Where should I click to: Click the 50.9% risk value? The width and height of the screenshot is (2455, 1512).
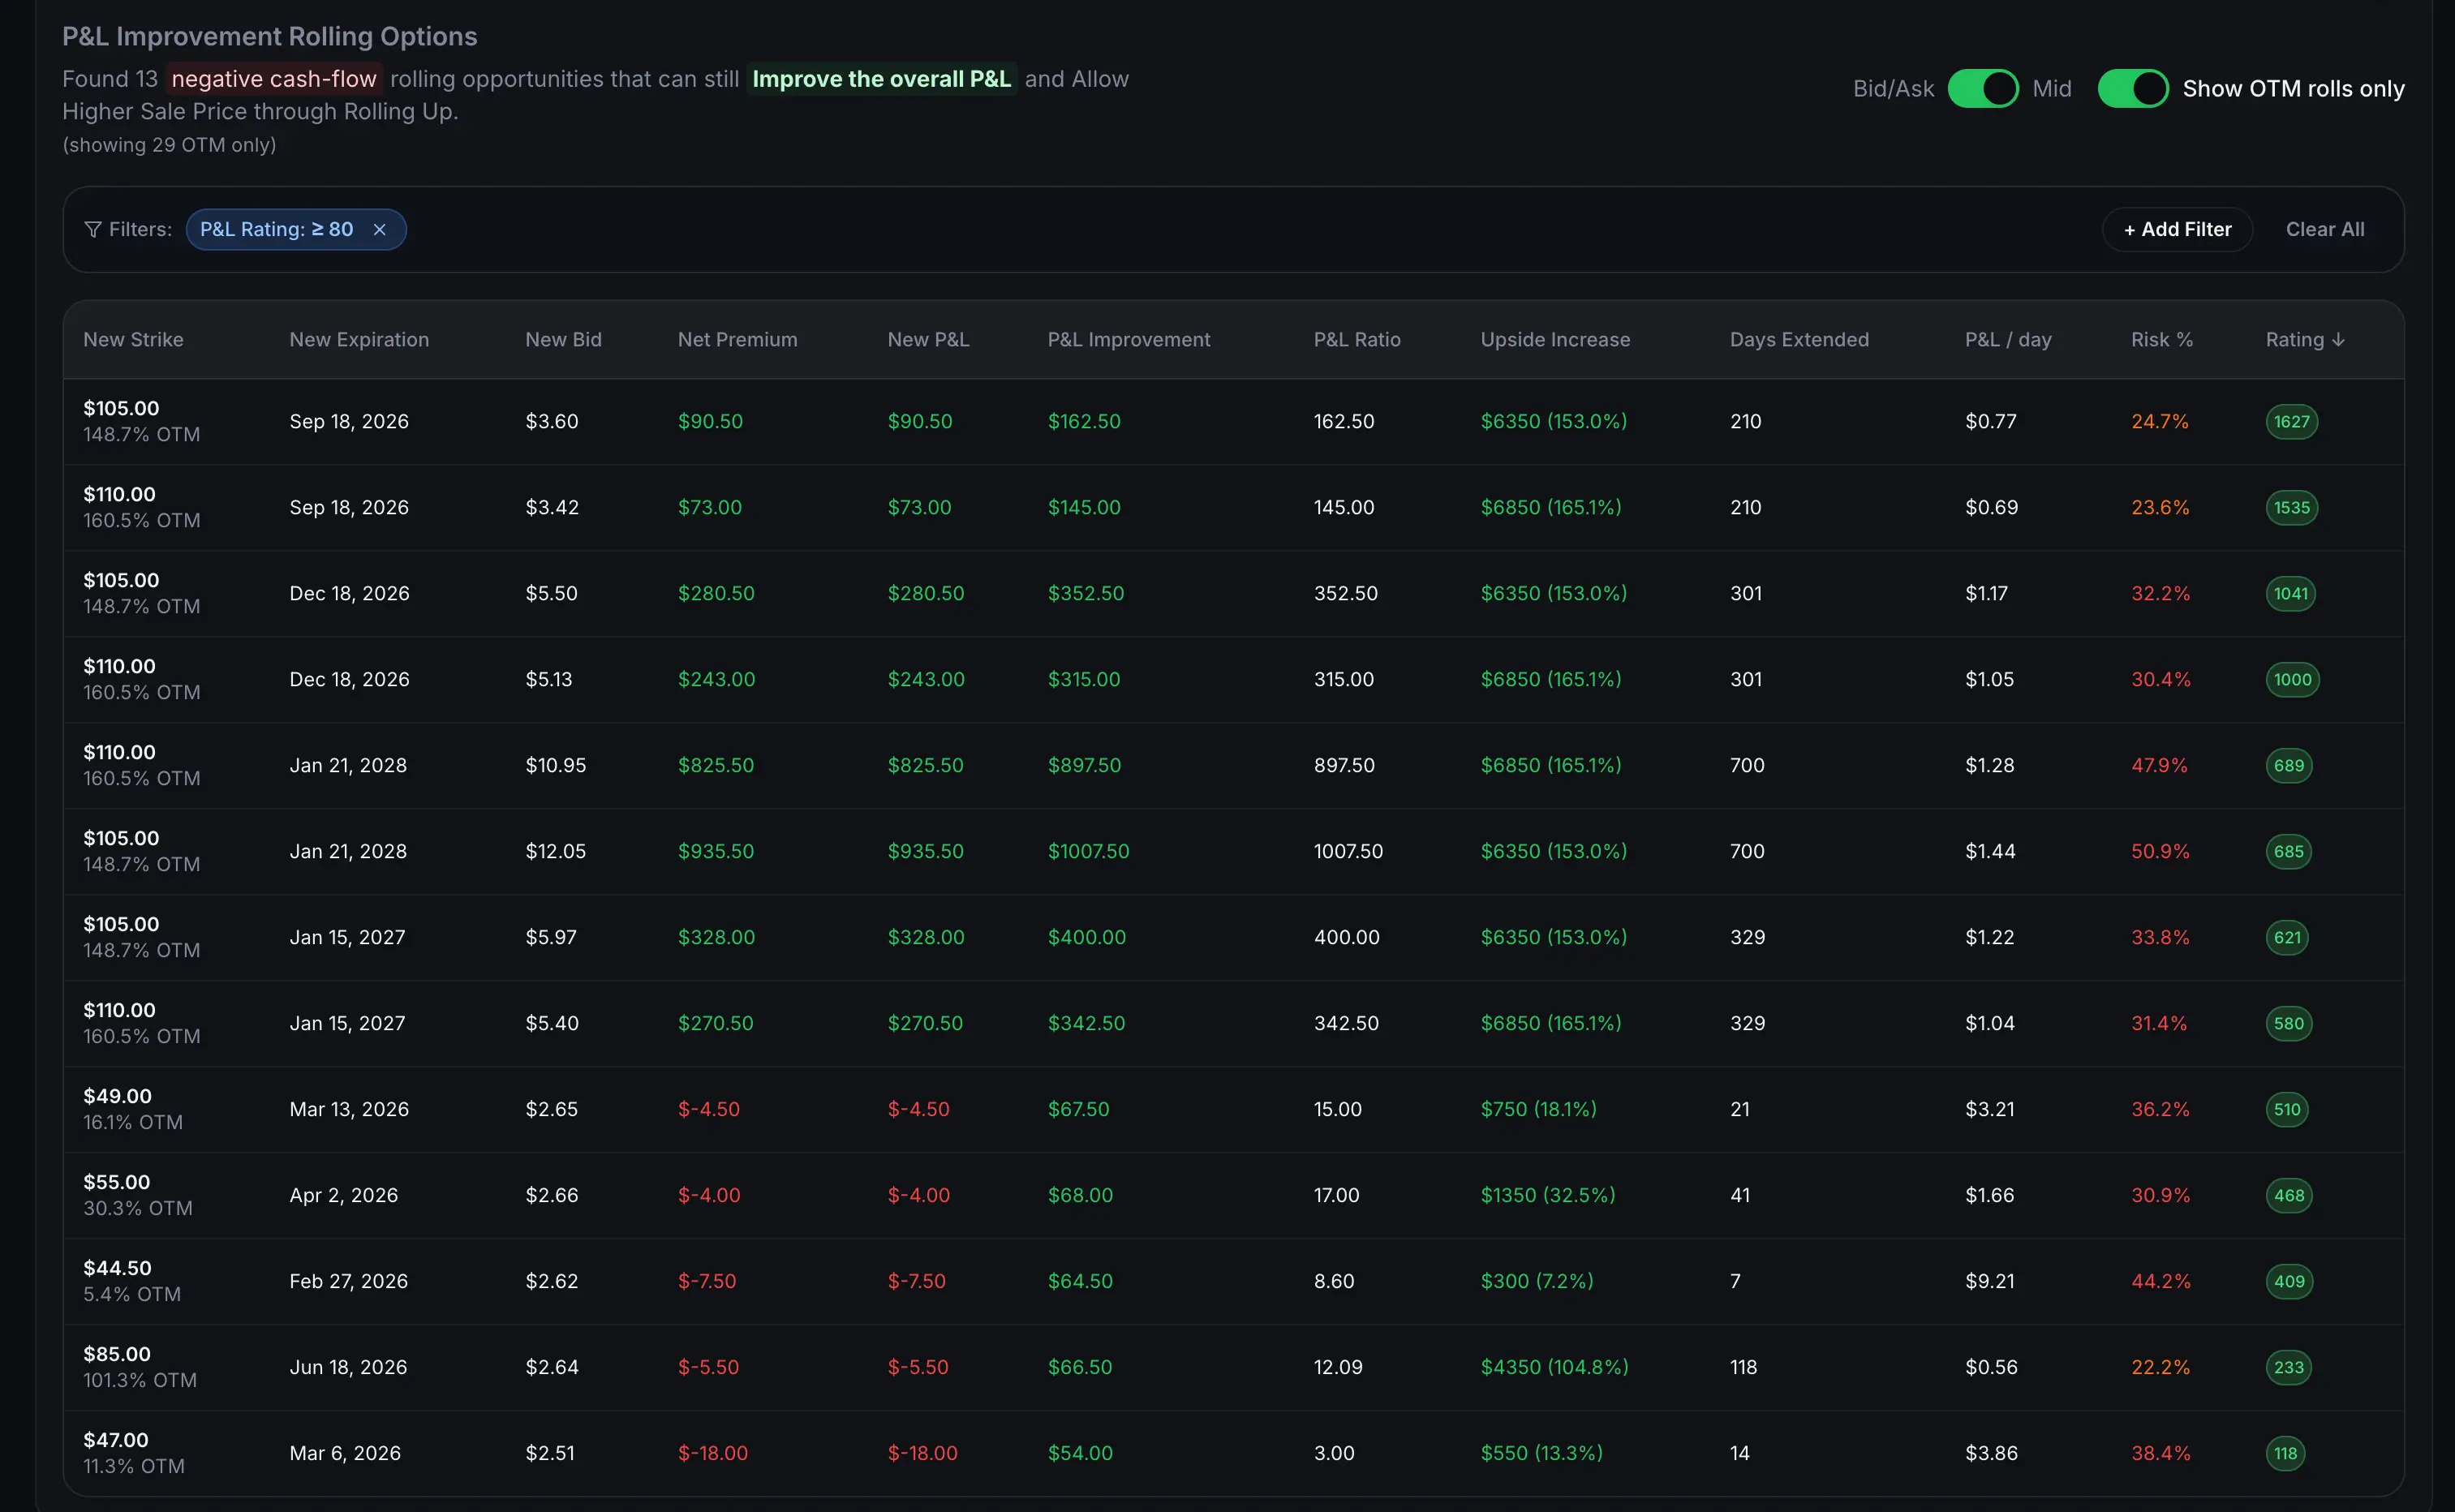(2160, 852)
